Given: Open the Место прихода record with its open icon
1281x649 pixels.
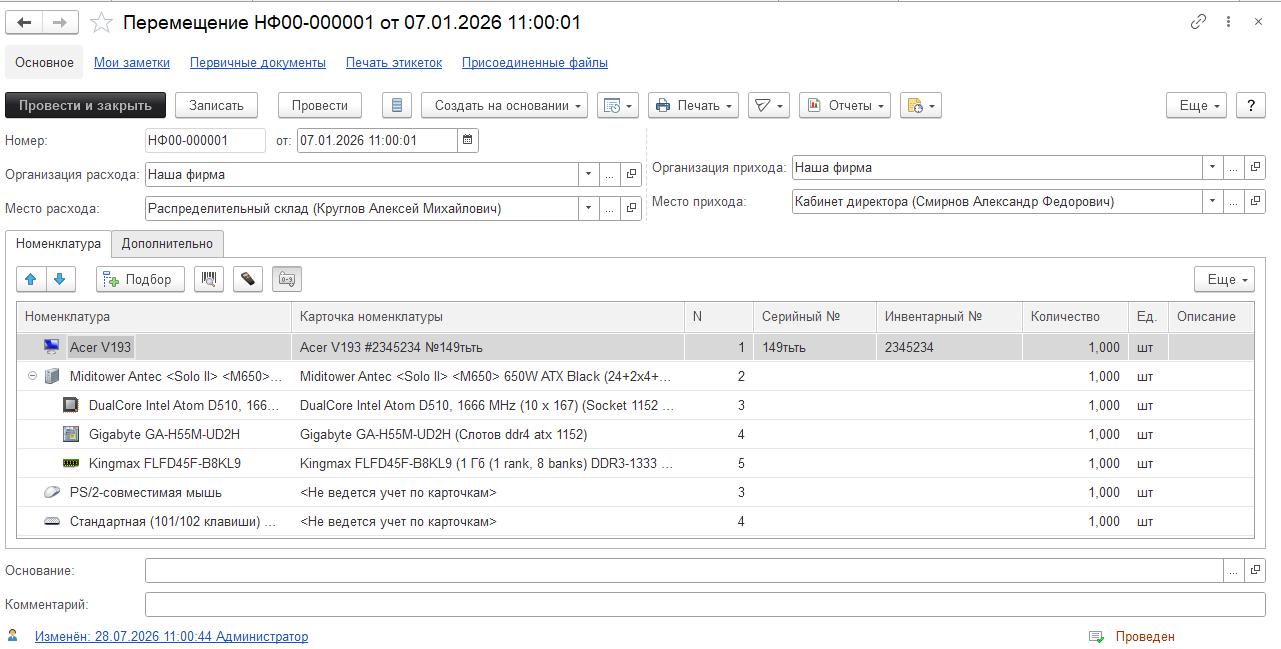Looking at the screenshot, I should (x=1256, y=202).
